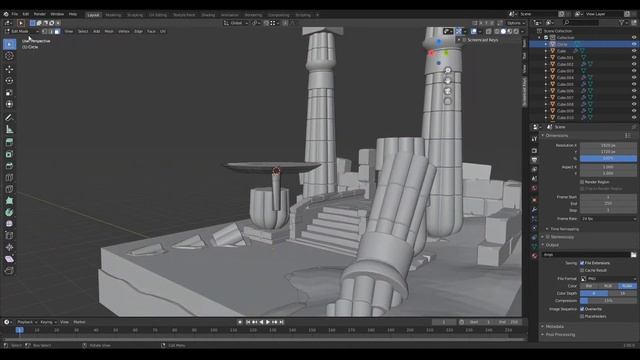The image size is (640, 360).
Task: Select the Smooth tool
Action: (x=9, y=224)
